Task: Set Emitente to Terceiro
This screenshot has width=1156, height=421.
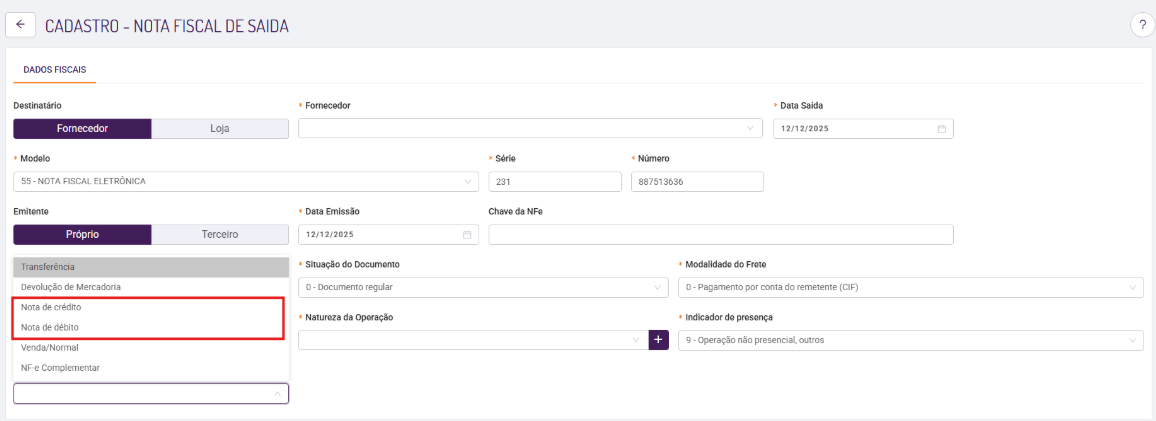Action: coord(220,235)
